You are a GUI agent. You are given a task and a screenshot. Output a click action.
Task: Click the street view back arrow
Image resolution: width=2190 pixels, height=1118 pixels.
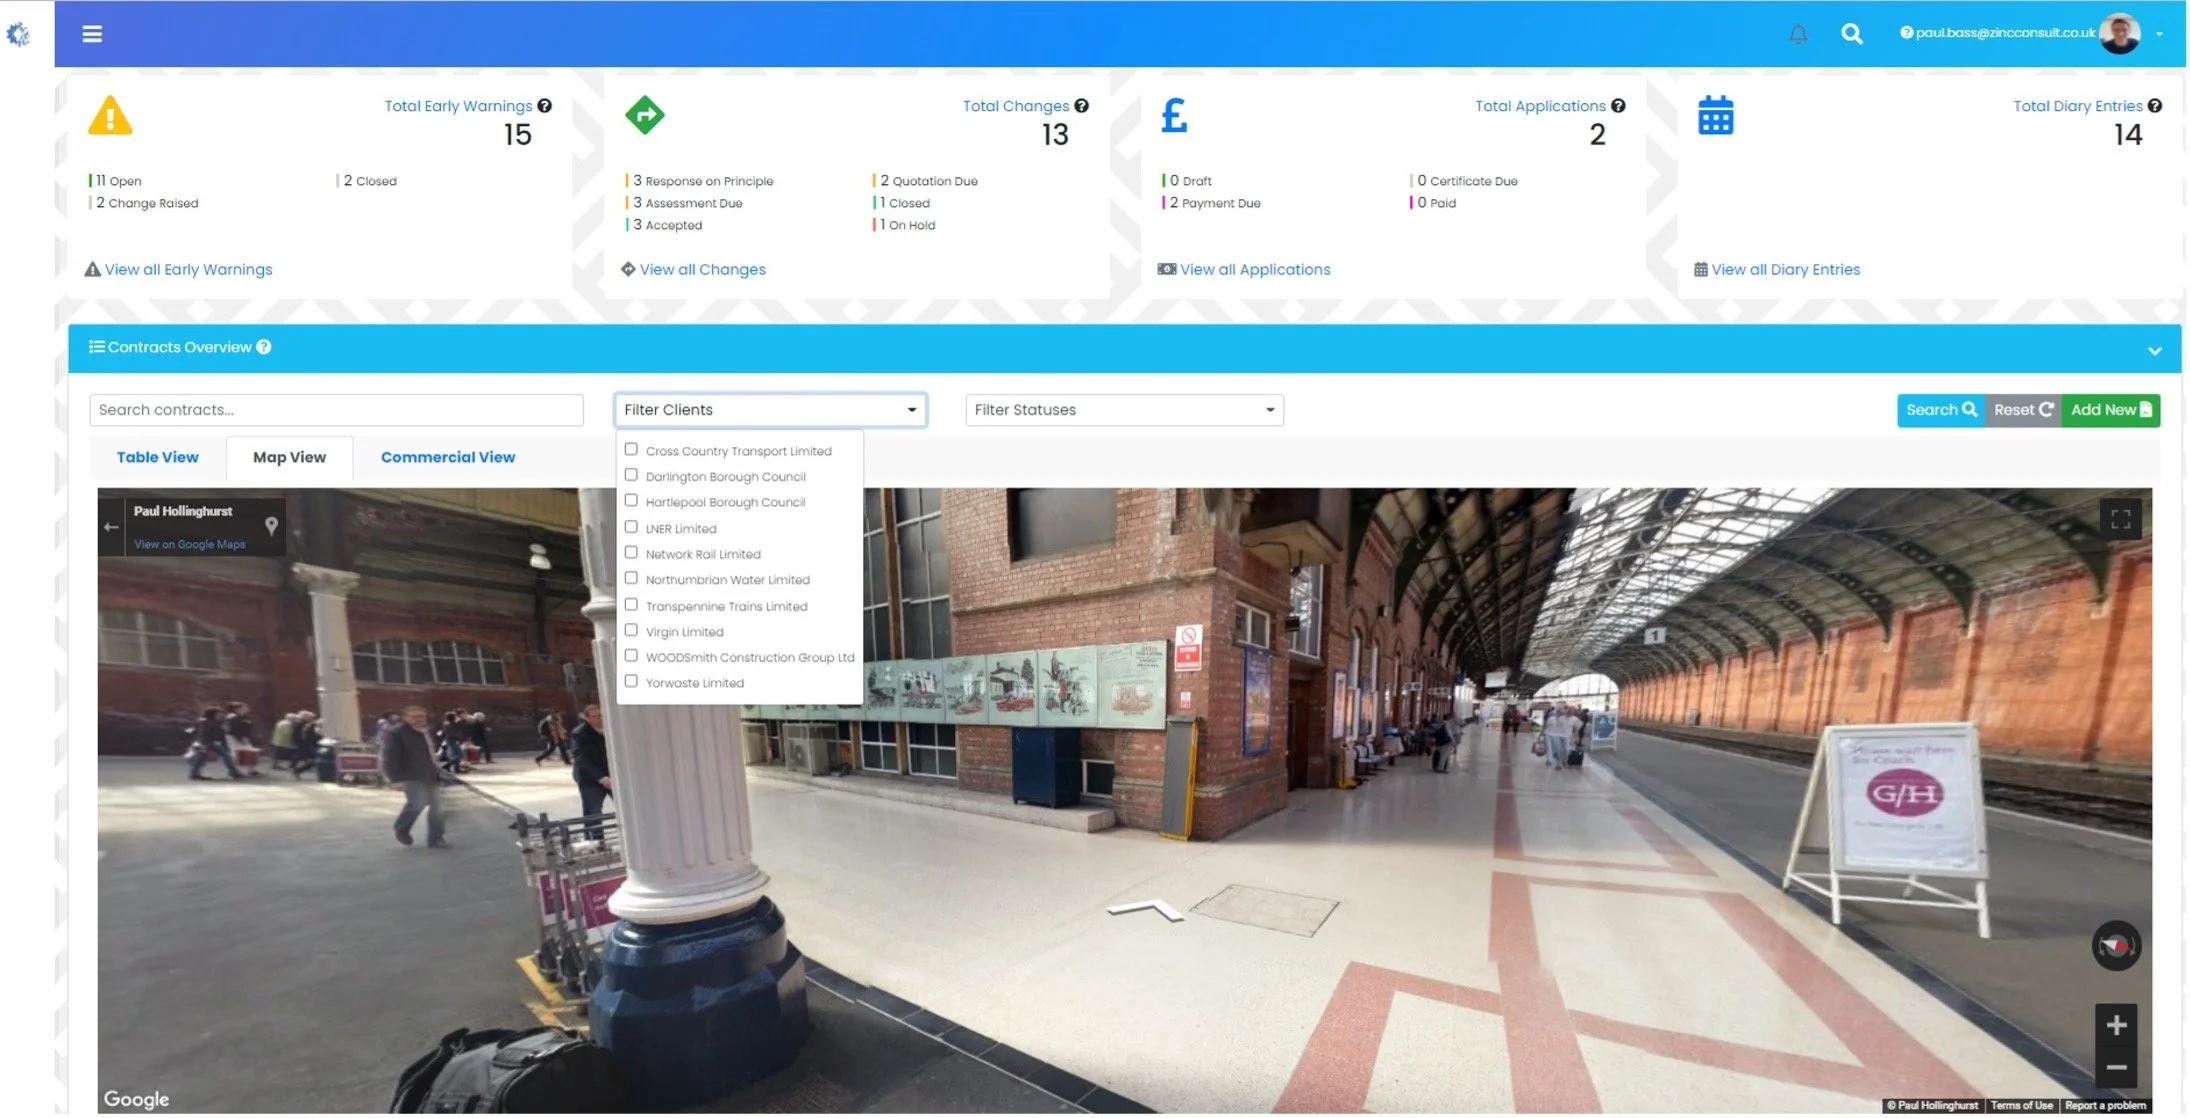coord(111,527)
